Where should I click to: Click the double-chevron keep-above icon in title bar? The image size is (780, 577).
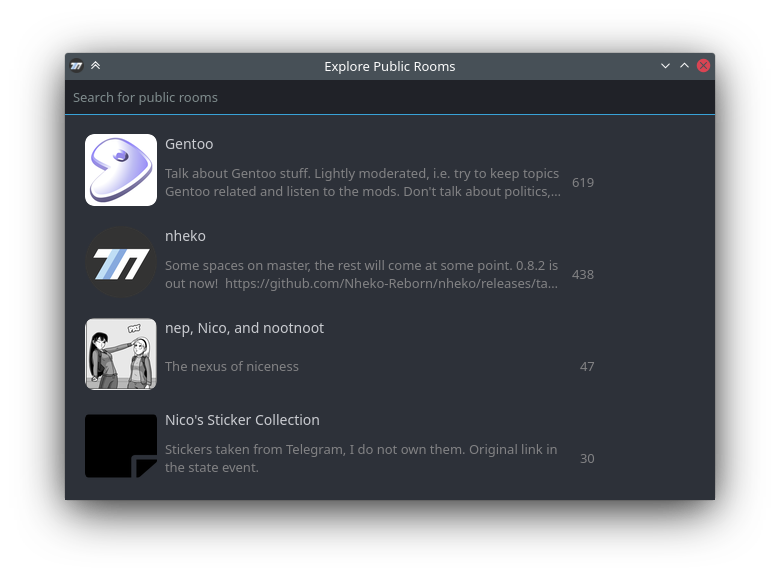(96, 66)
